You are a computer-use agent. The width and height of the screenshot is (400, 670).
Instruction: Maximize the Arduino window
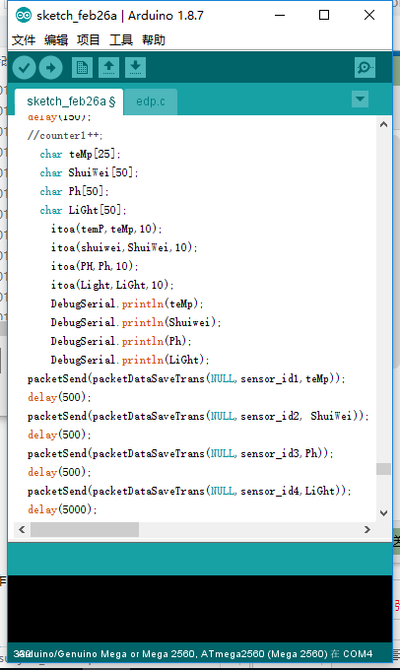point(324,15)
